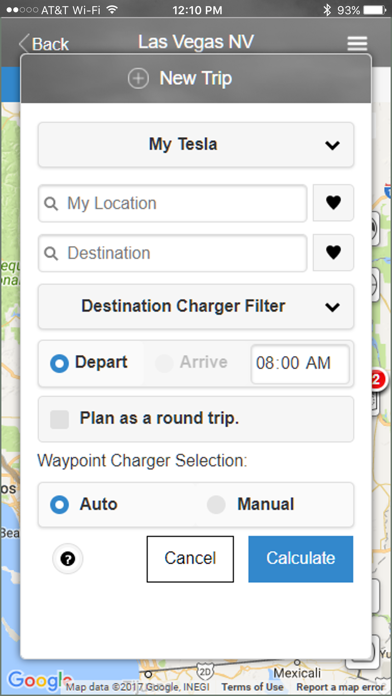Expand the My Tesla vehicle dropdown
The height and width of the screenshot is (696, 392).
click(x=196, y=145)
